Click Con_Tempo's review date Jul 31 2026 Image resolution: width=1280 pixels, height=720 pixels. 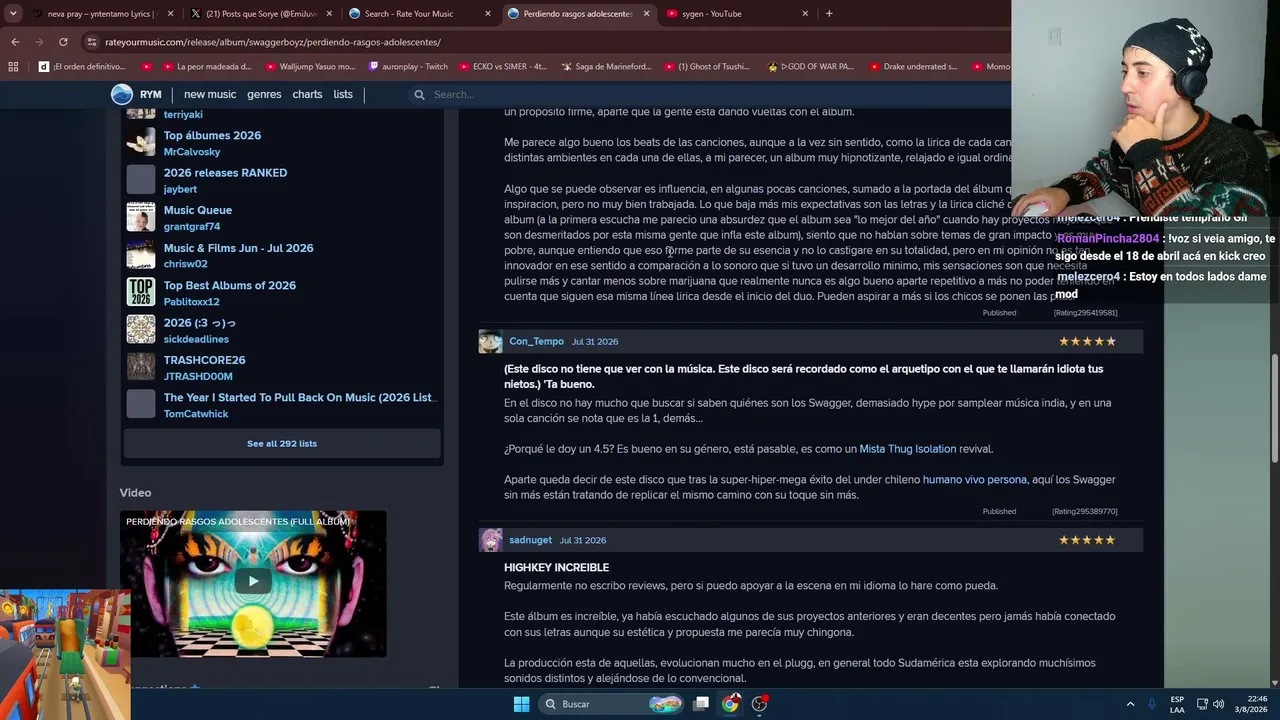(x=594, y=341)
